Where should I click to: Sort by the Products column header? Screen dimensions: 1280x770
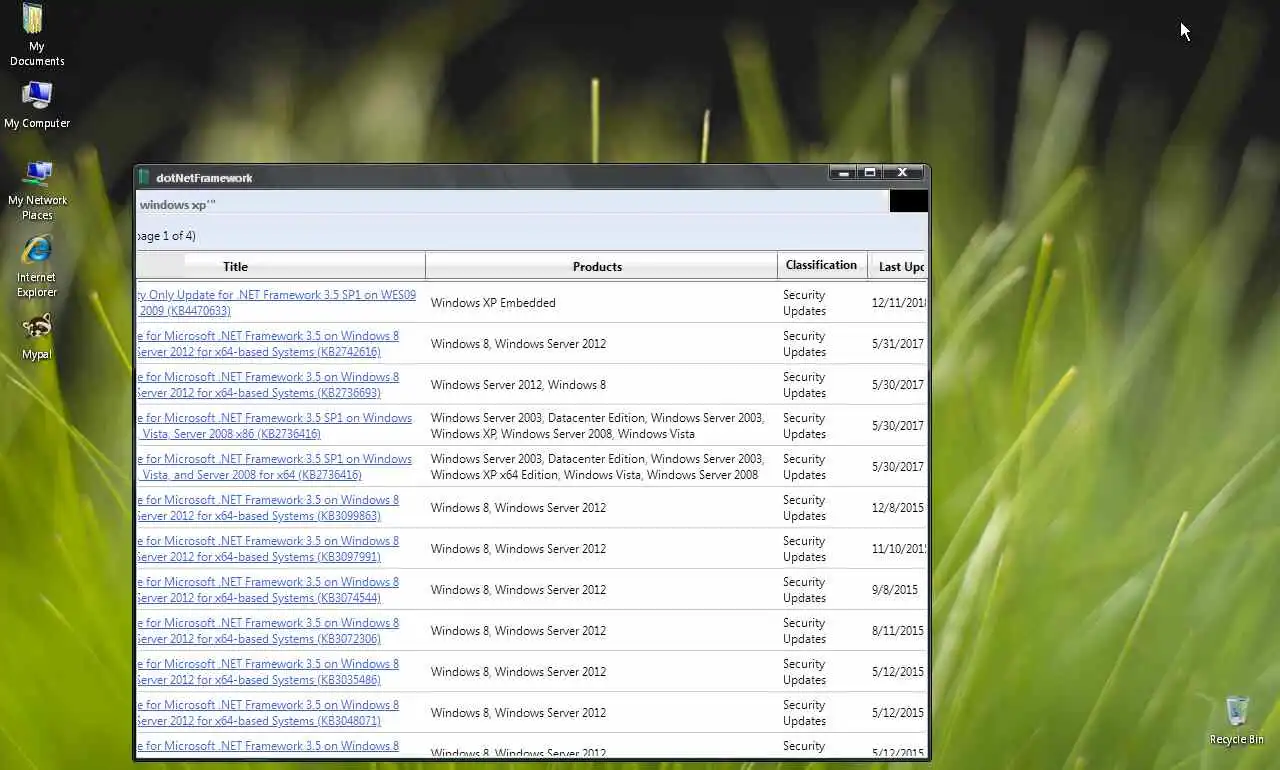[x=601, y=266]
